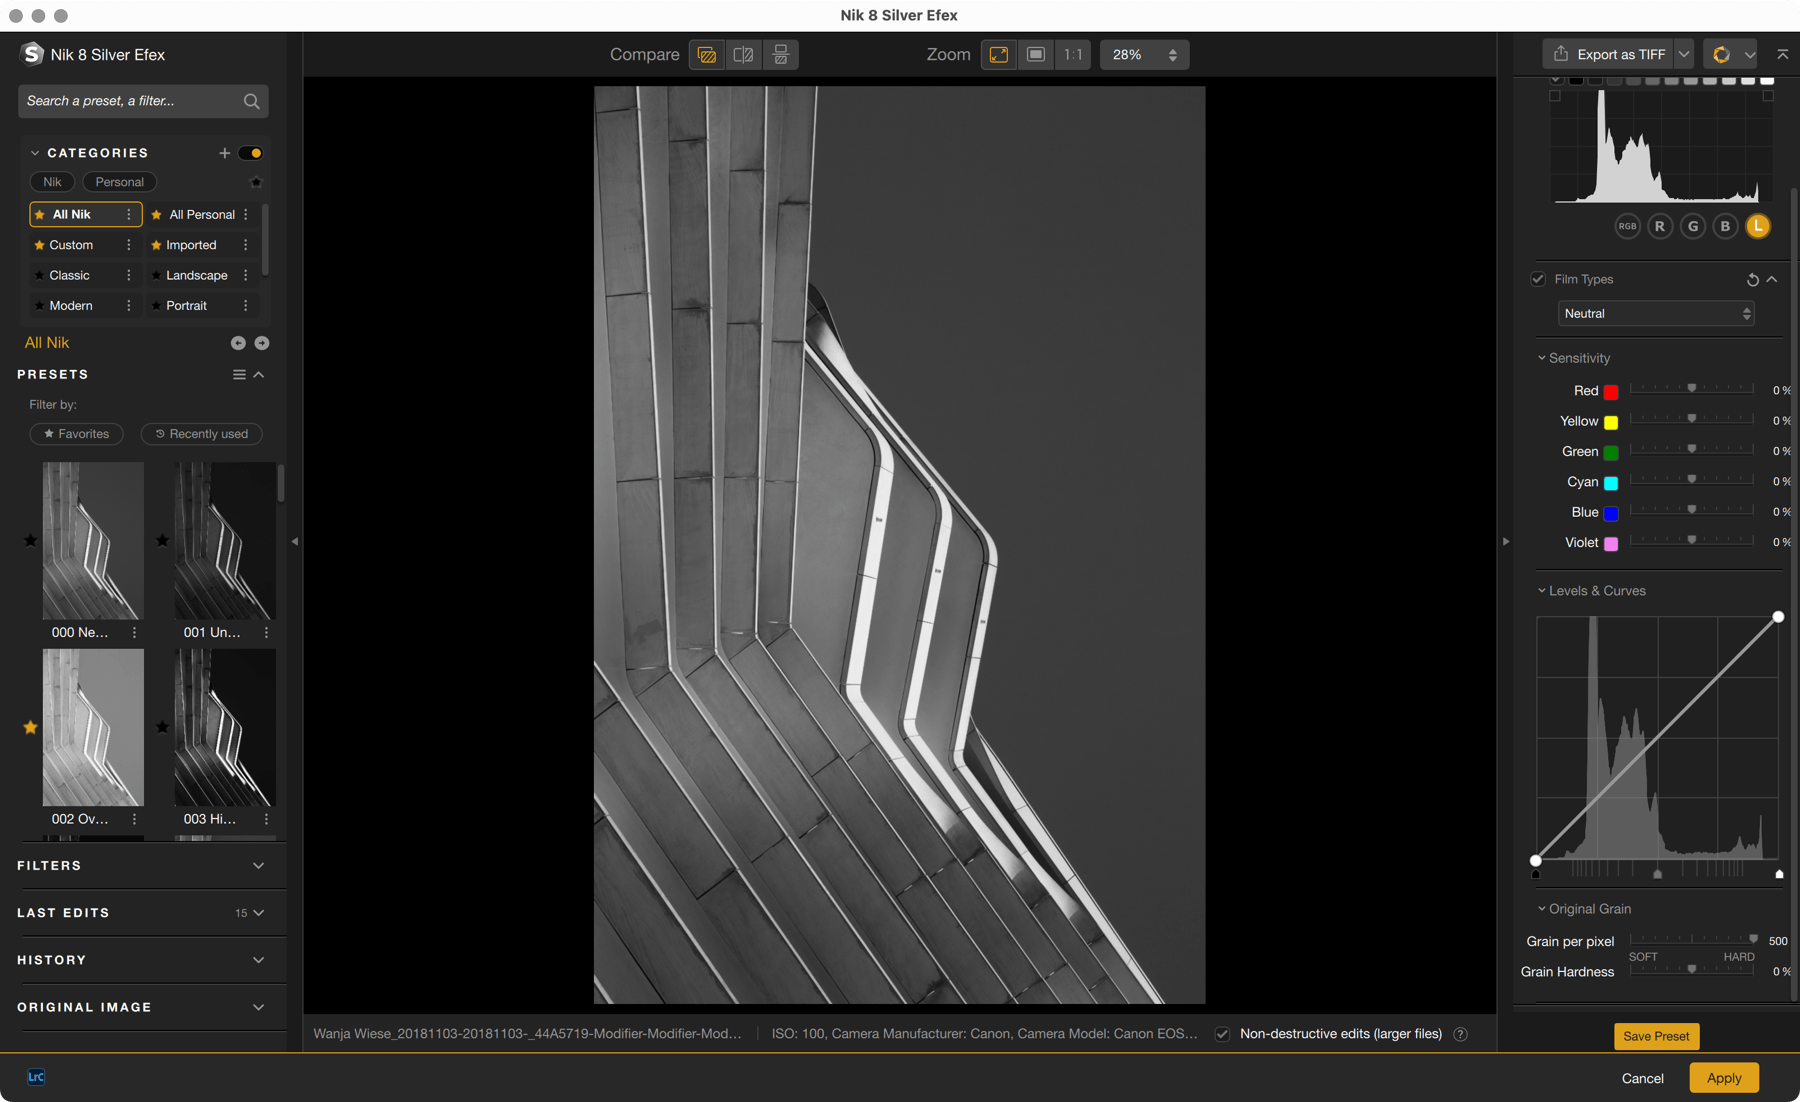Open help for non-destructive edits

point(1461,1034)
